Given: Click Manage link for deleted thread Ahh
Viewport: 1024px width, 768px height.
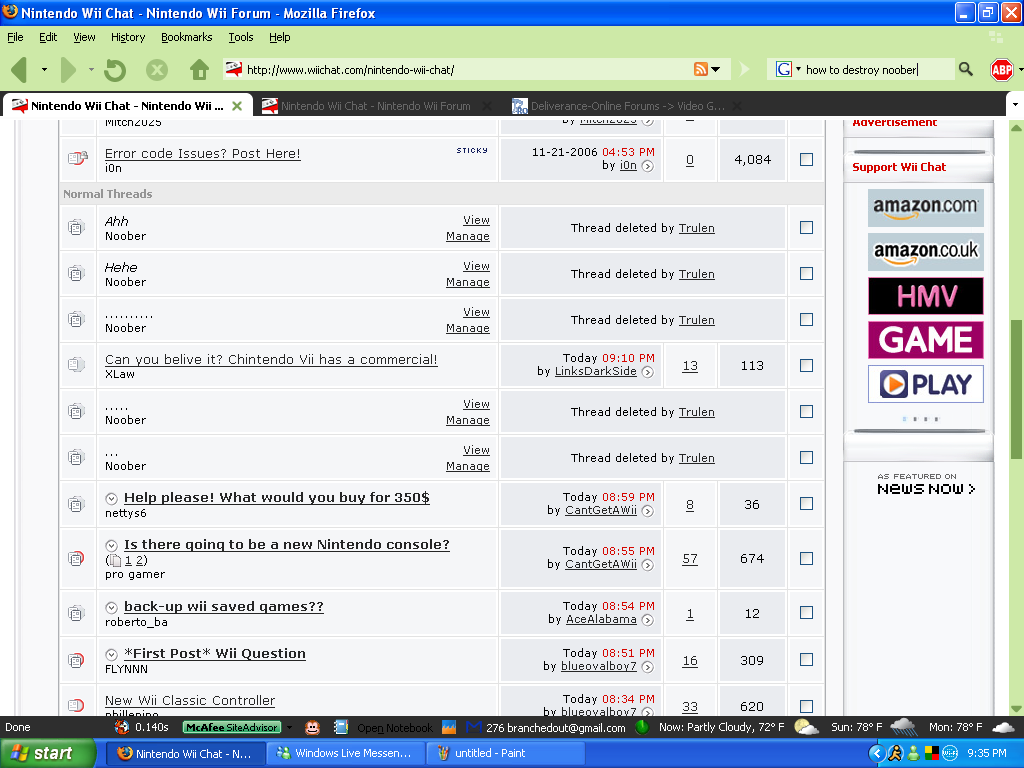Looking at the screenshot, I should 468,236.
